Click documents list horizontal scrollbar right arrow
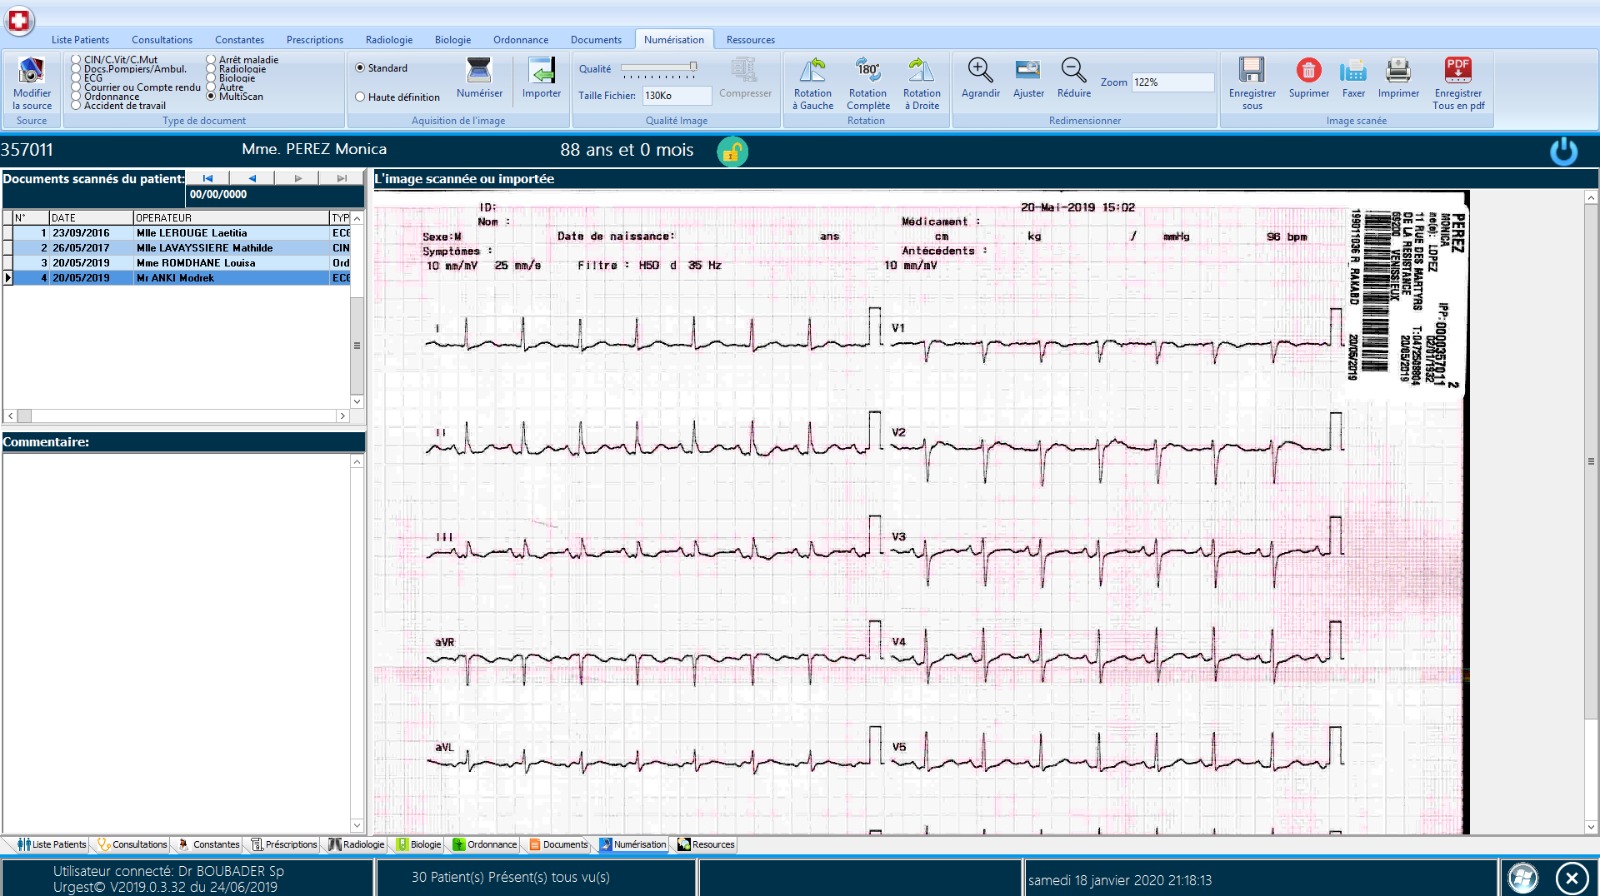Image resolution: width=1600 pixels, height=896 pixels. 342,416
